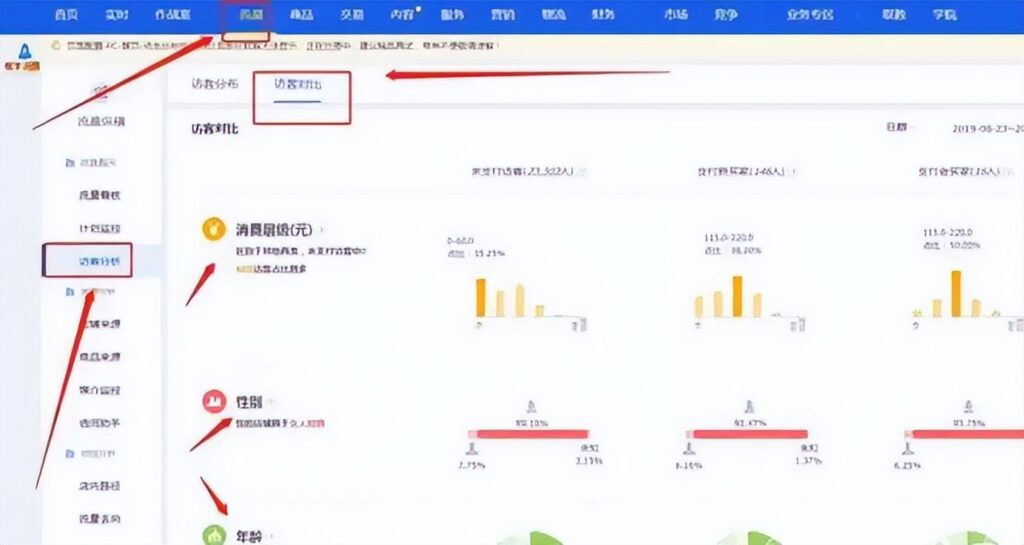Screen dimensions: 1024x545
Task: Click the female icon above 支付老买家 gender bar
Action: point(968,407)
